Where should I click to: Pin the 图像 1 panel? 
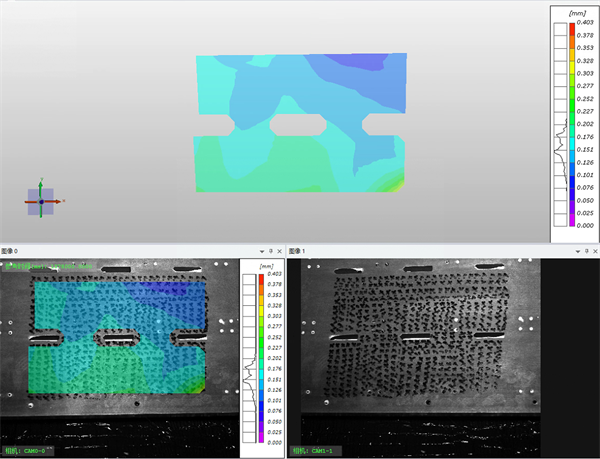point(584,249)
